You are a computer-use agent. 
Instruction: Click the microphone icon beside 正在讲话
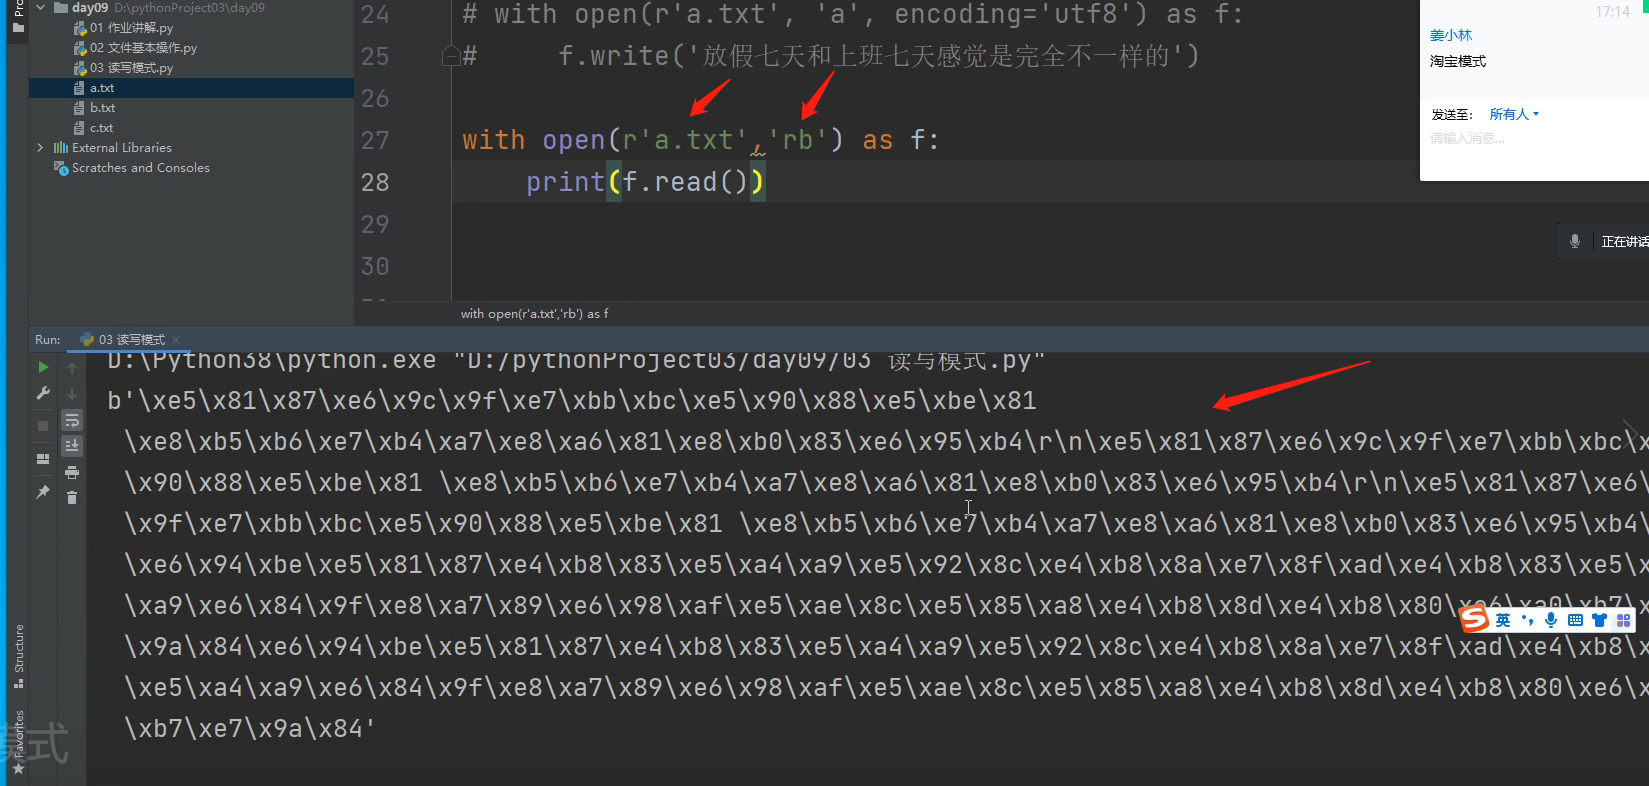1575,241
